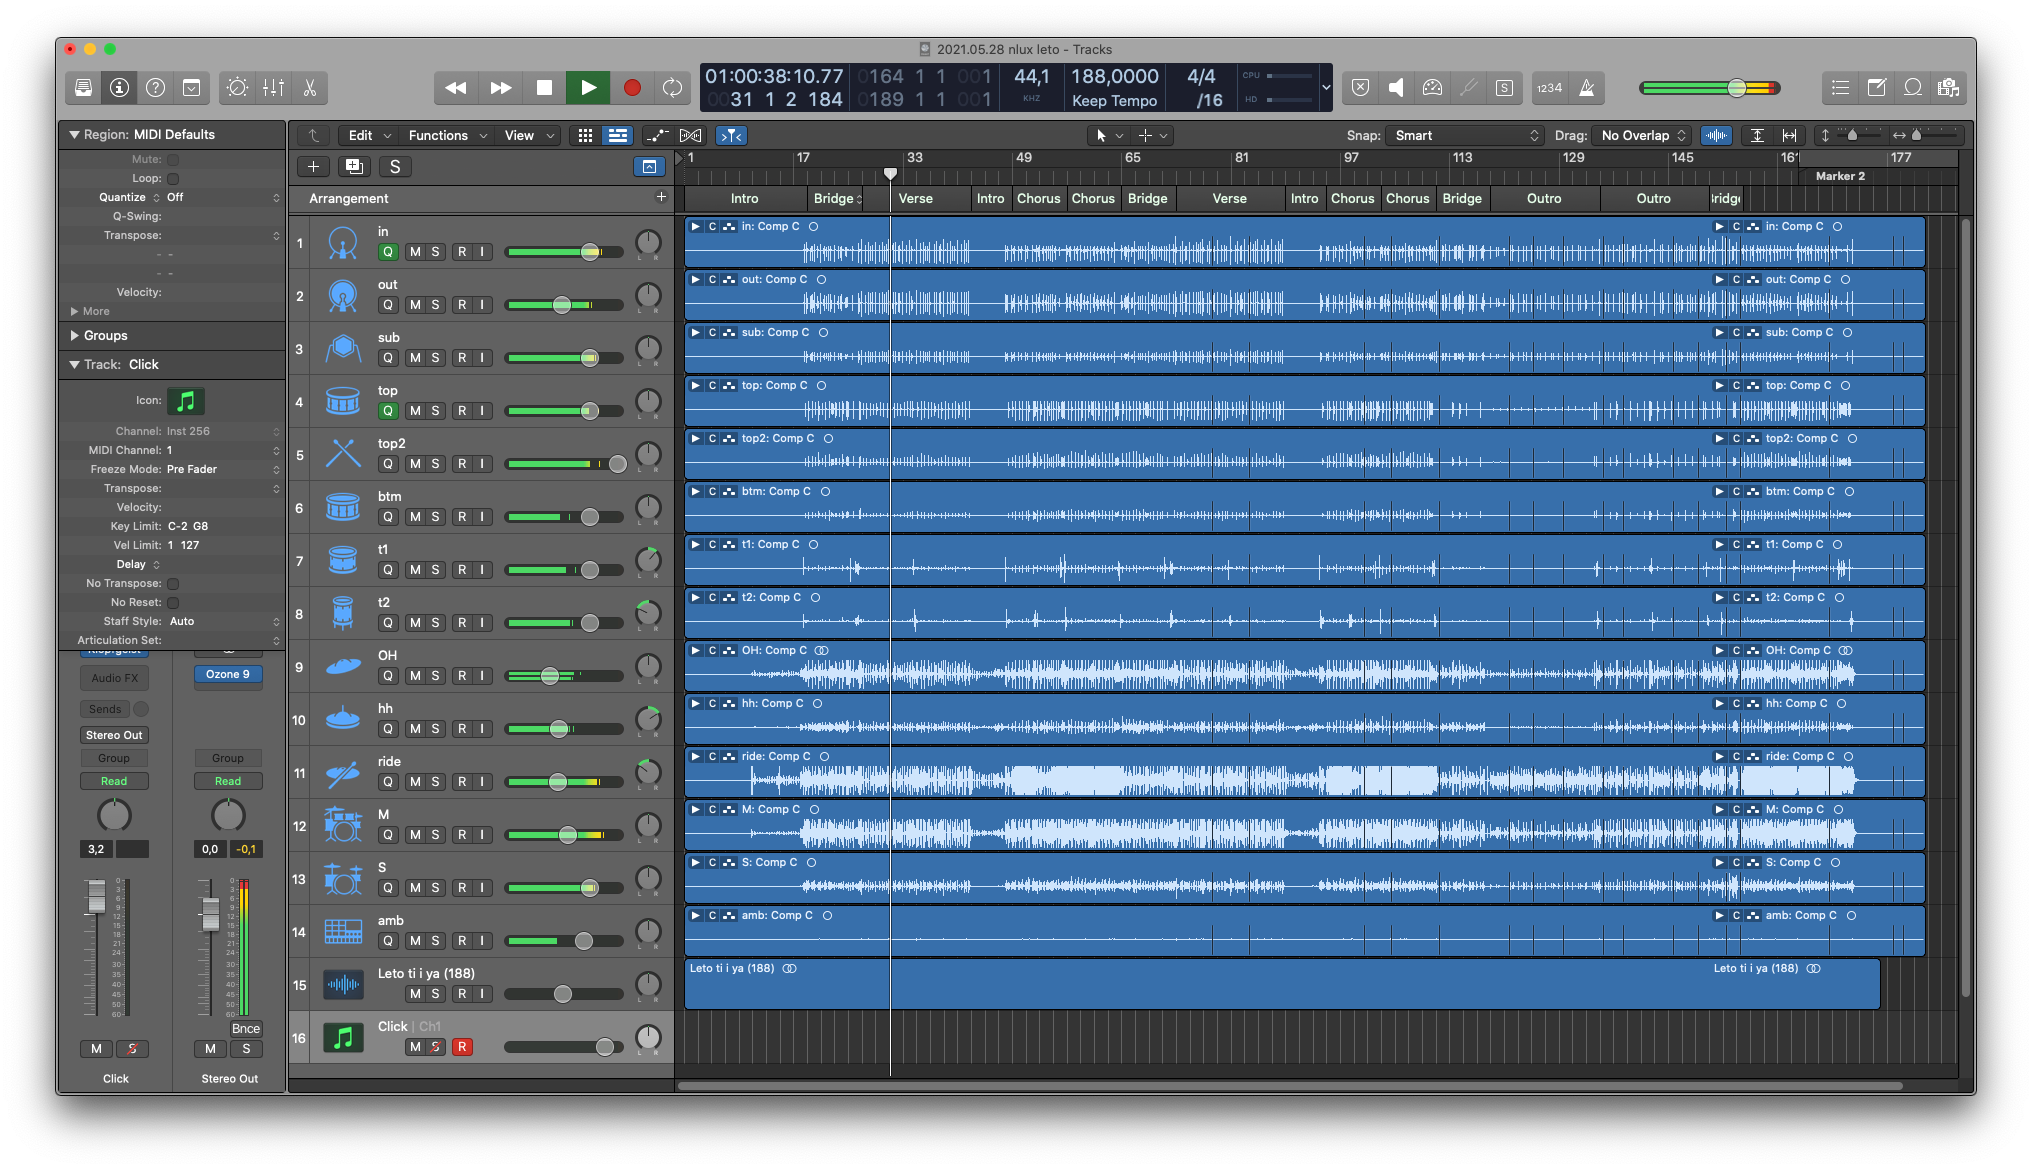Click the Ozone 9 plugin slot
The width and height of the screenshot is (2032, 1169).
point(228,675)
